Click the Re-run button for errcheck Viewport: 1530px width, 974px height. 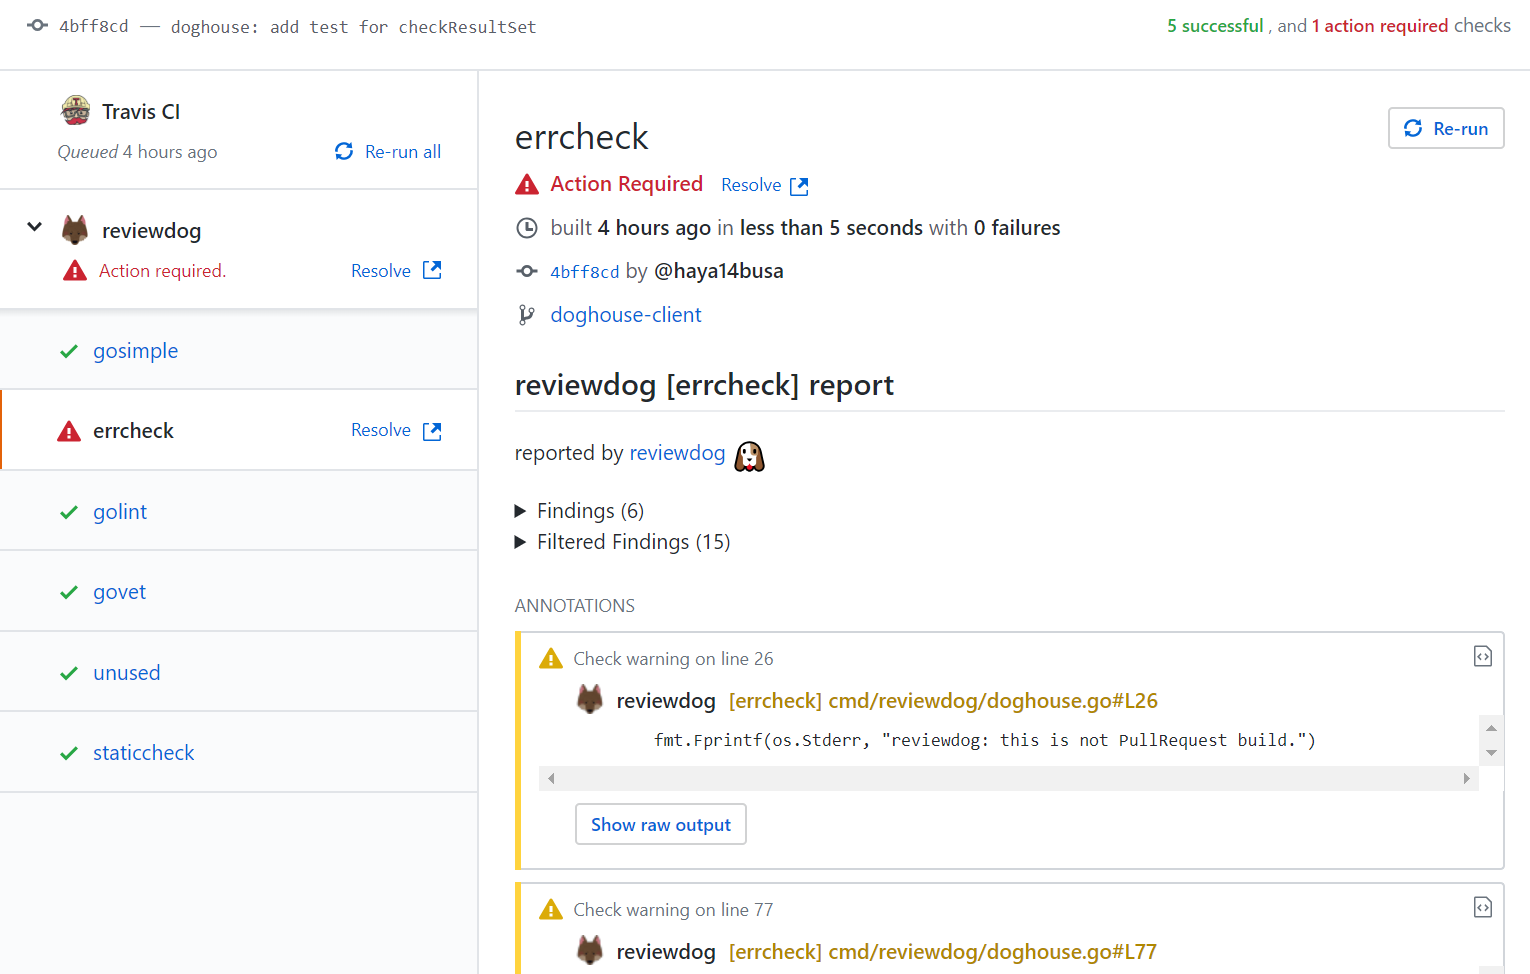1445,128
